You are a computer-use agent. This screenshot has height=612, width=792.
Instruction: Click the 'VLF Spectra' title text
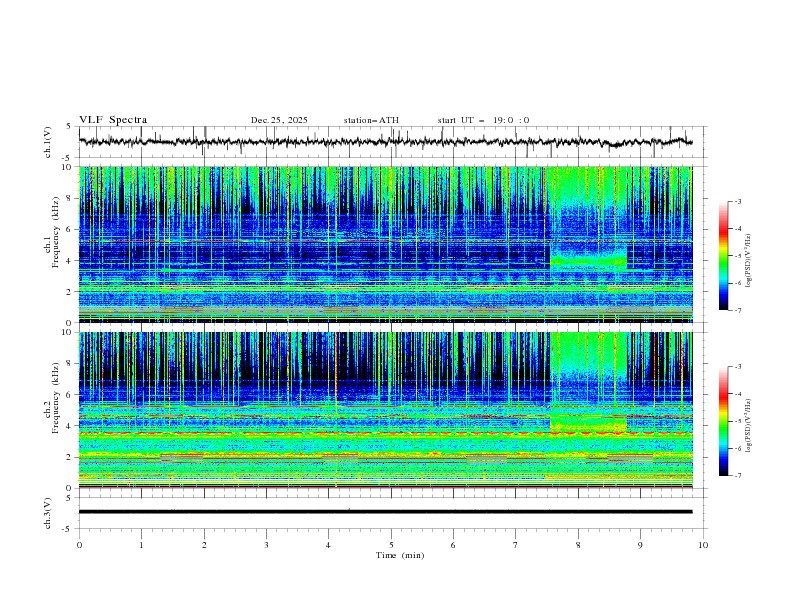coord(113,120)
